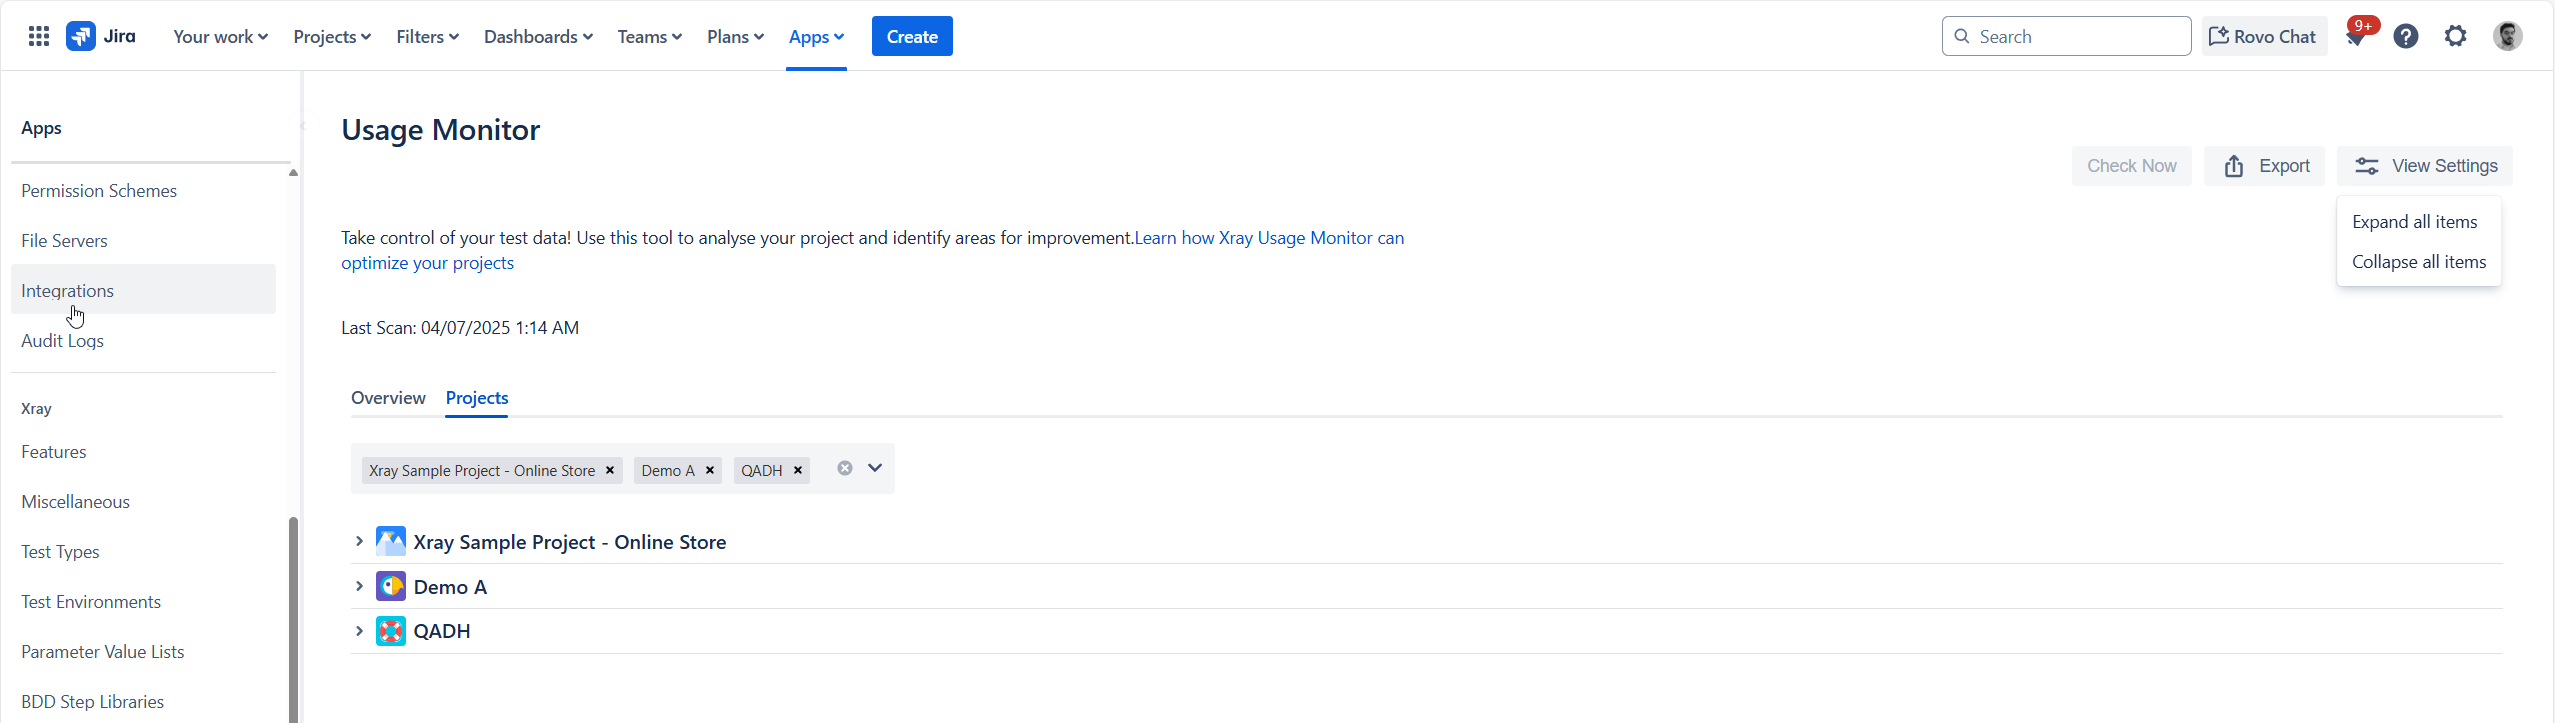Expand the QADH project row
This screenshot has height=723, width=2555.
pos(359,631)
